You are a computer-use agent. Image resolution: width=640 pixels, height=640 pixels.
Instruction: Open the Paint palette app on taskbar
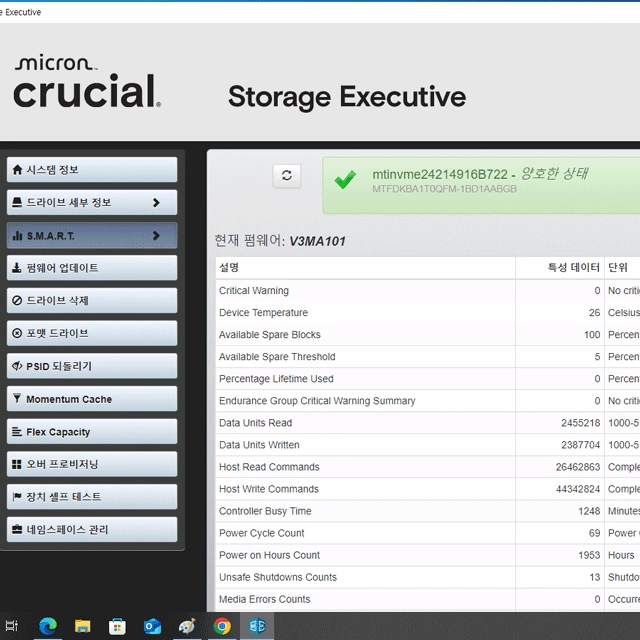pyautogui.click(x=187, y=626)
